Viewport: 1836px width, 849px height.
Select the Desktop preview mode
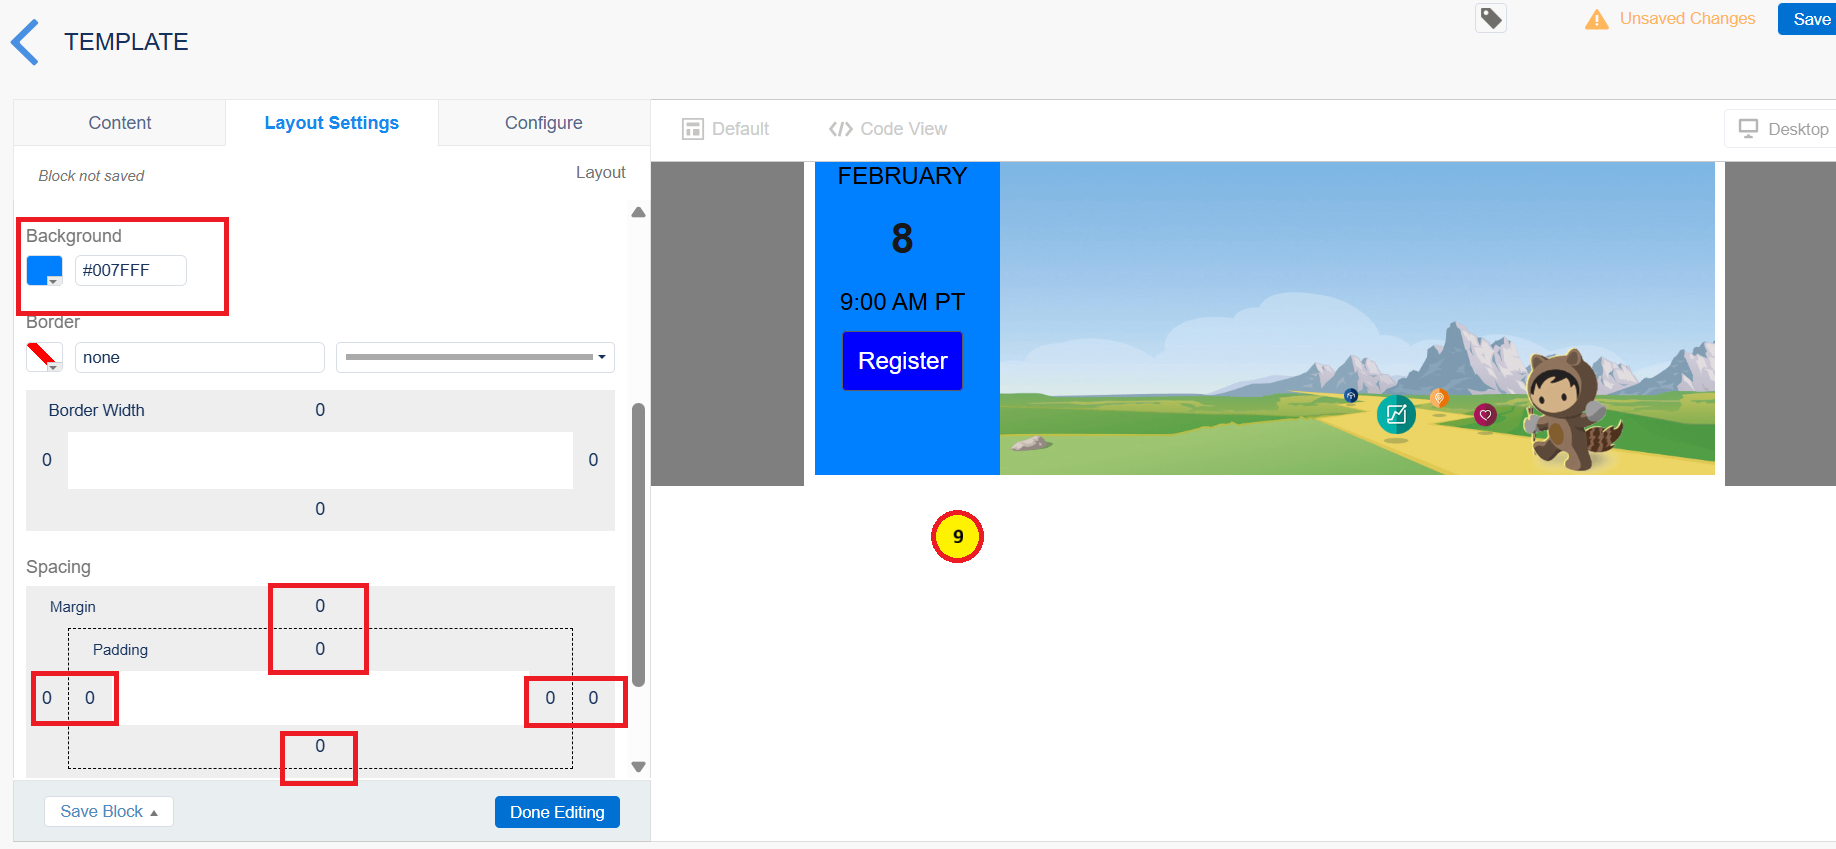pyautogui.click(x=1784, y=129)
